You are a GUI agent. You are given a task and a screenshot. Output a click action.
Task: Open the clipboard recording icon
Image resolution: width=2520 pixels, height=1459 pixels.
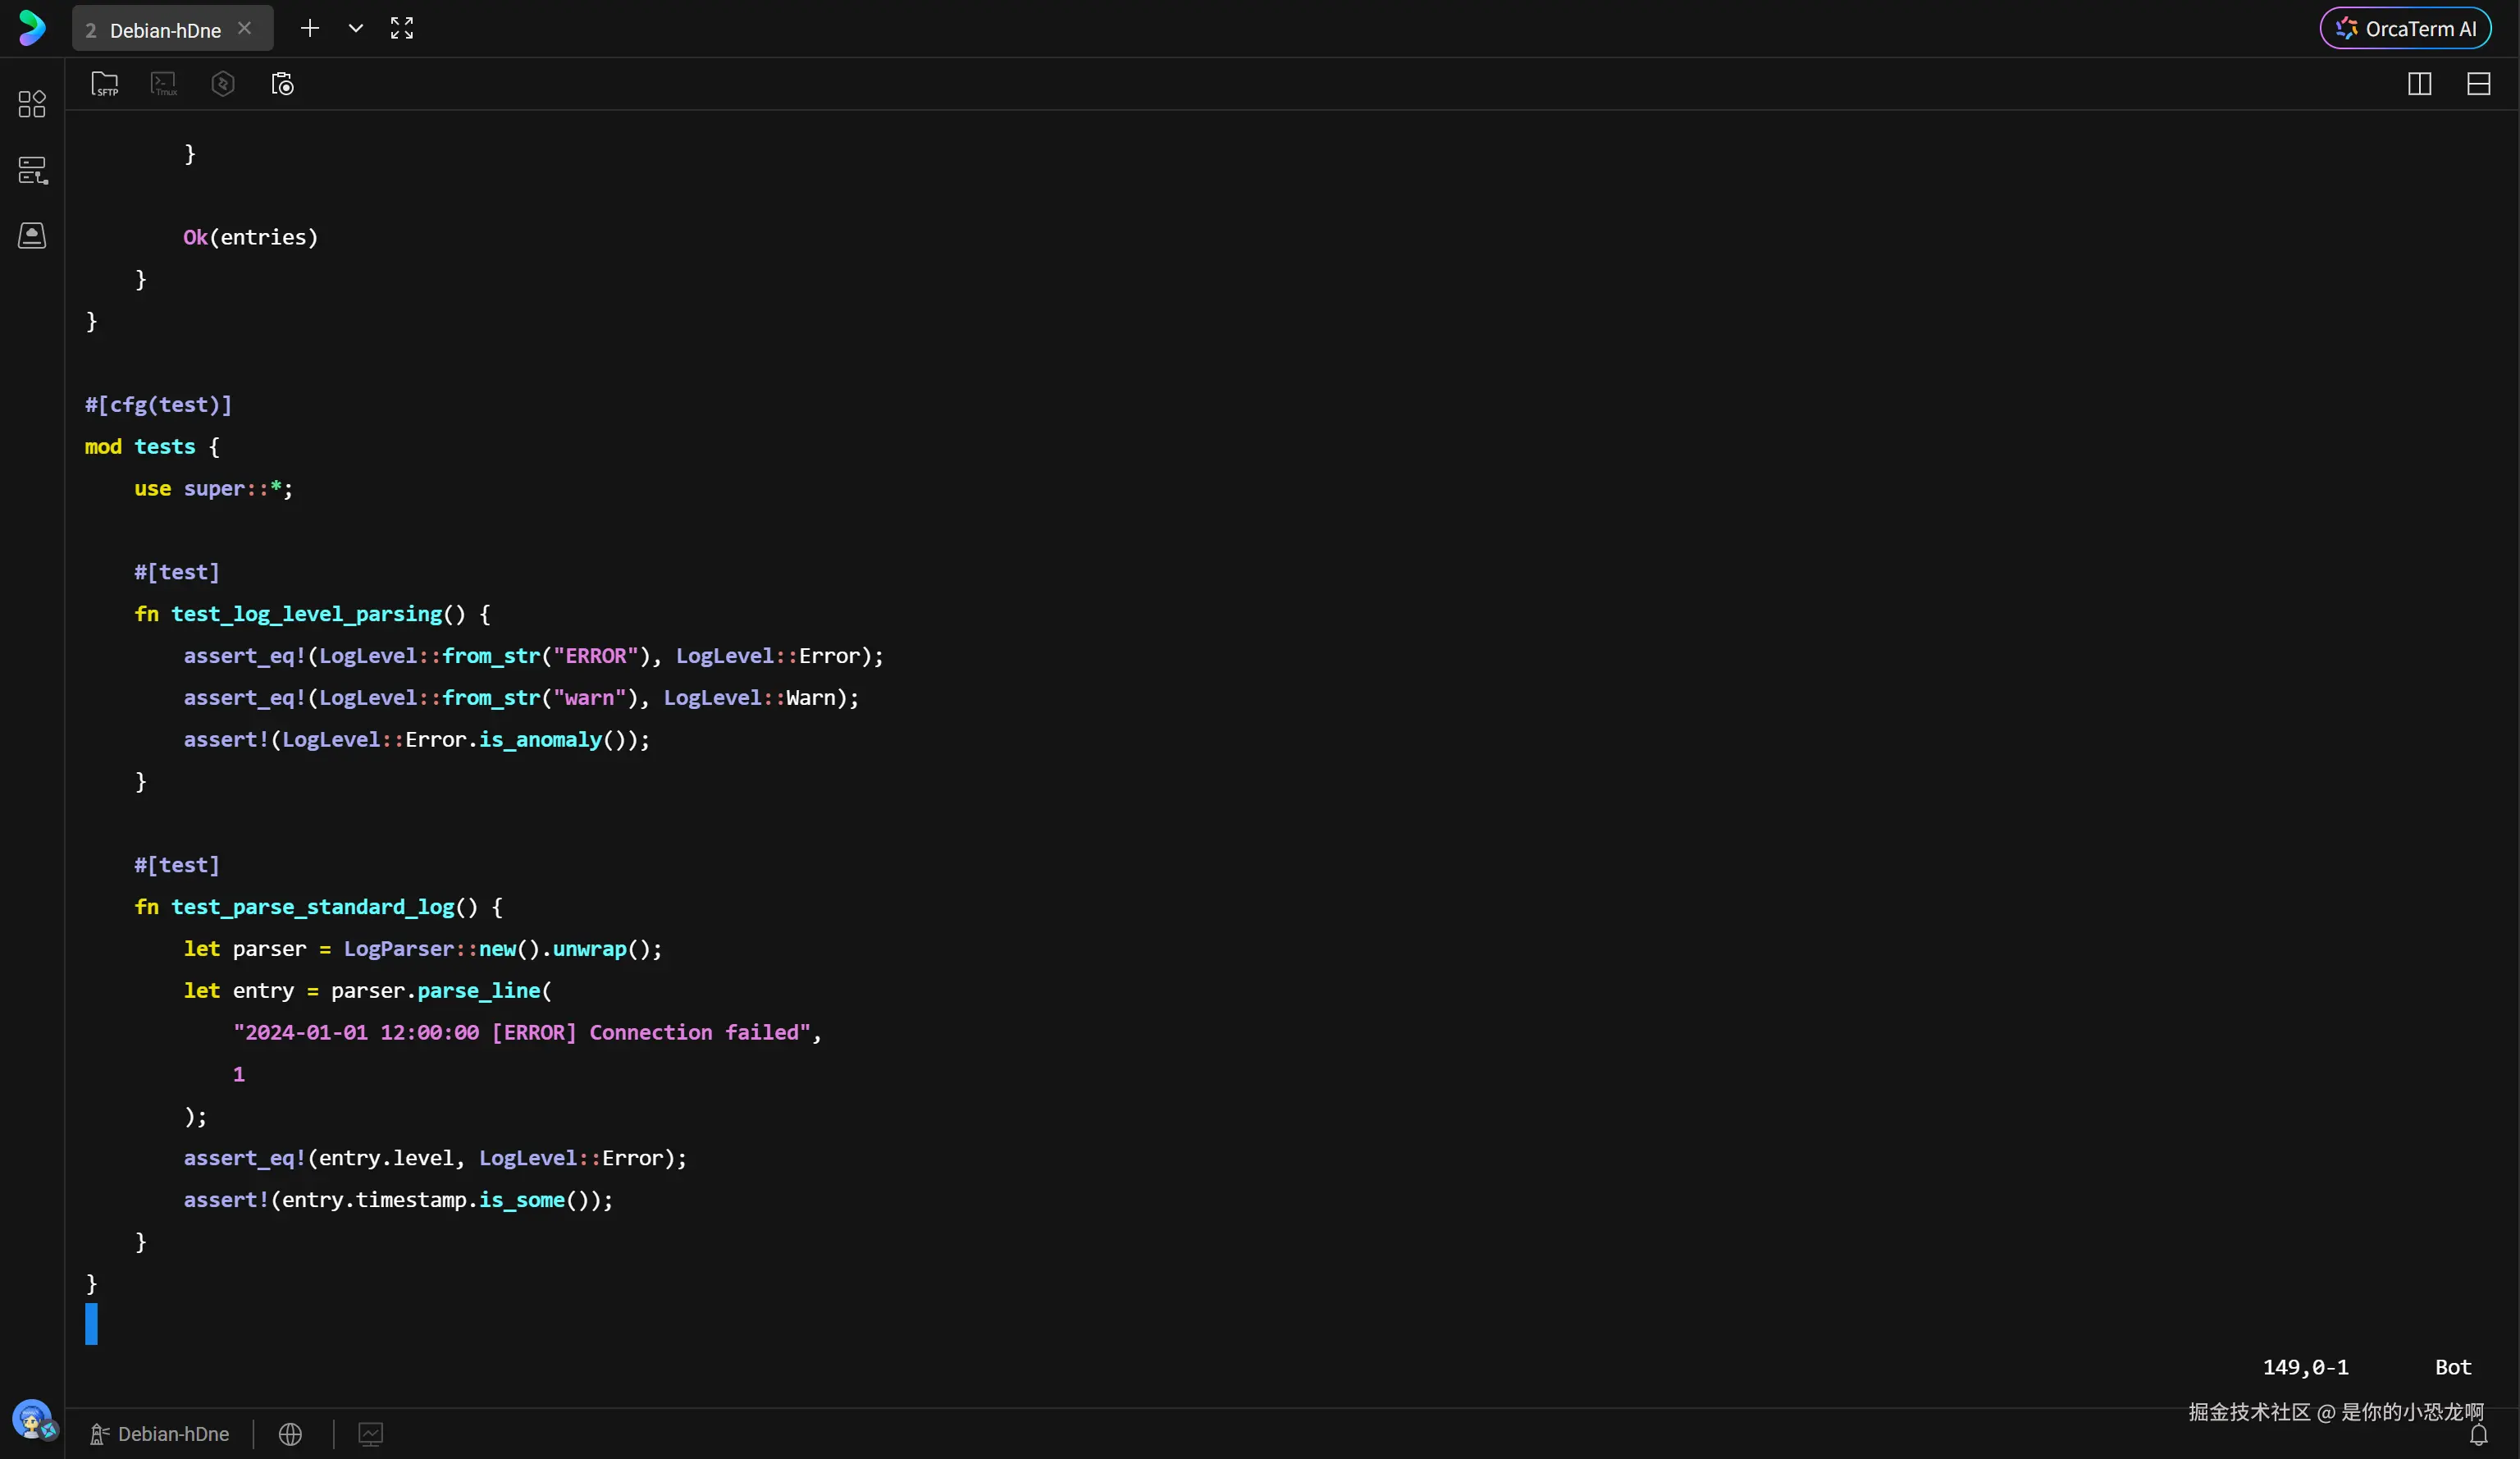[x=283, y=84]
